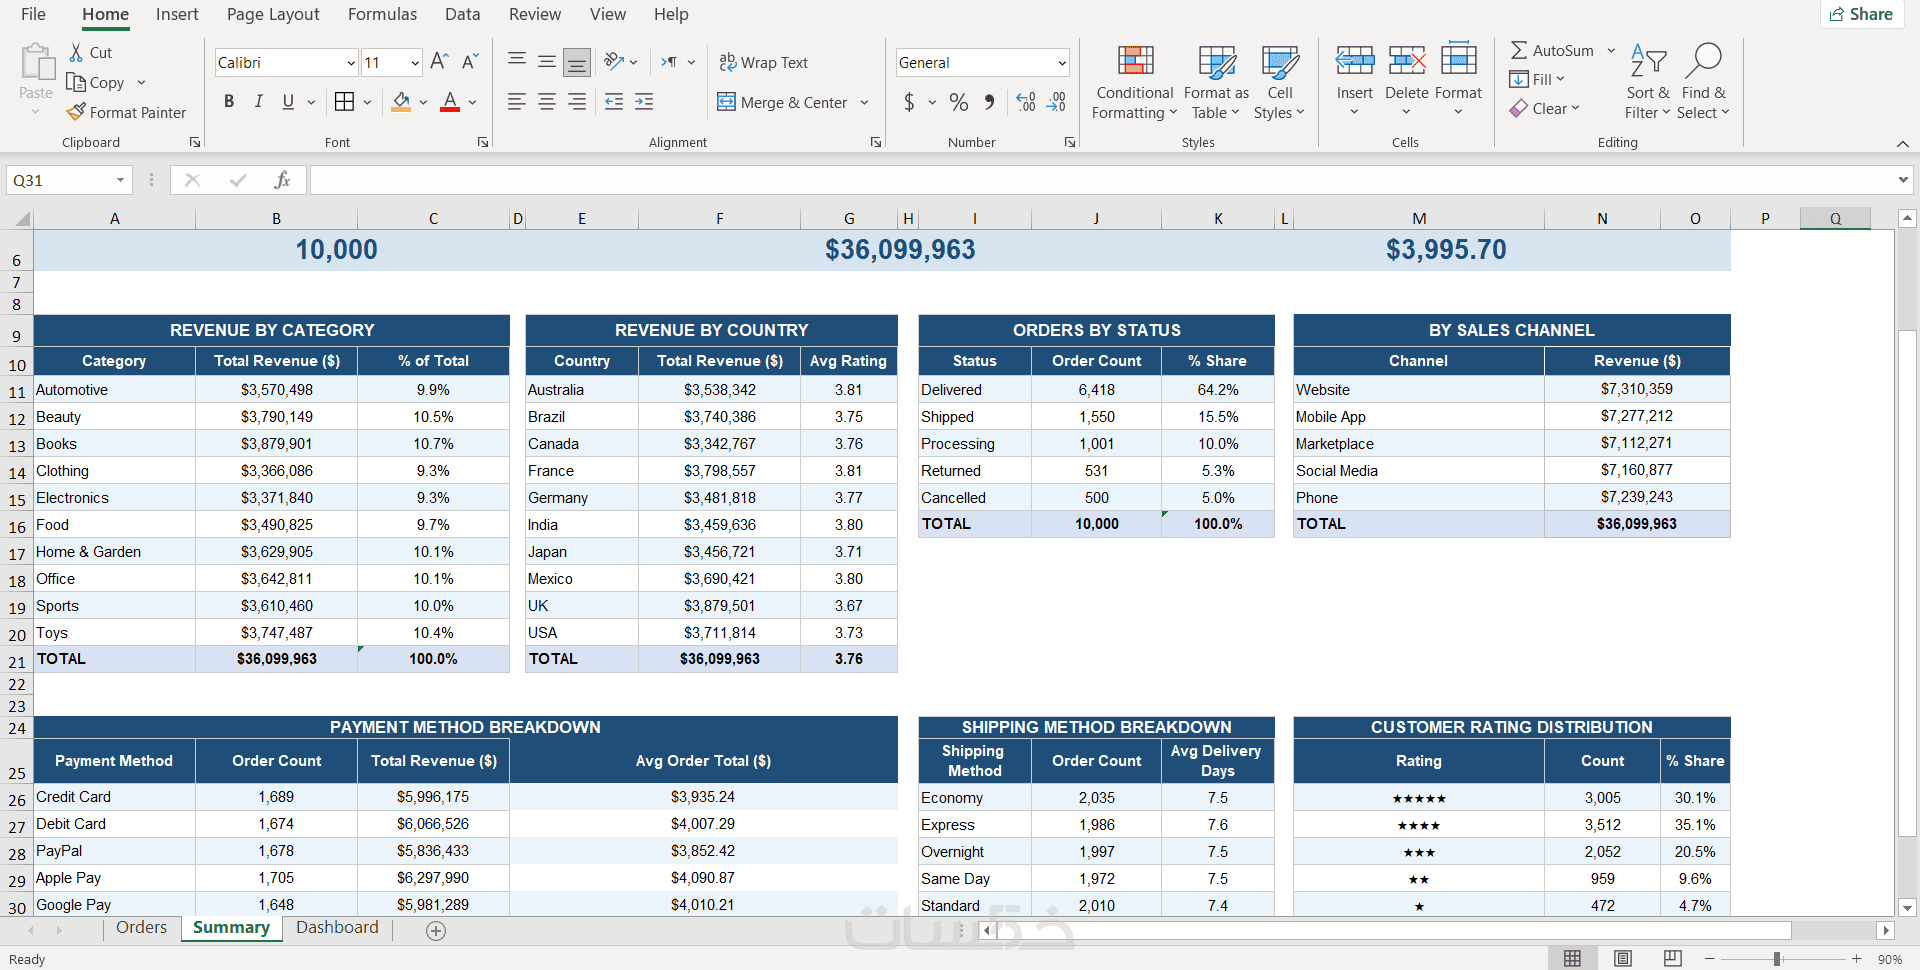Click the Sort & Filter icon
1920x970 pixels.
pos(1647,62)
